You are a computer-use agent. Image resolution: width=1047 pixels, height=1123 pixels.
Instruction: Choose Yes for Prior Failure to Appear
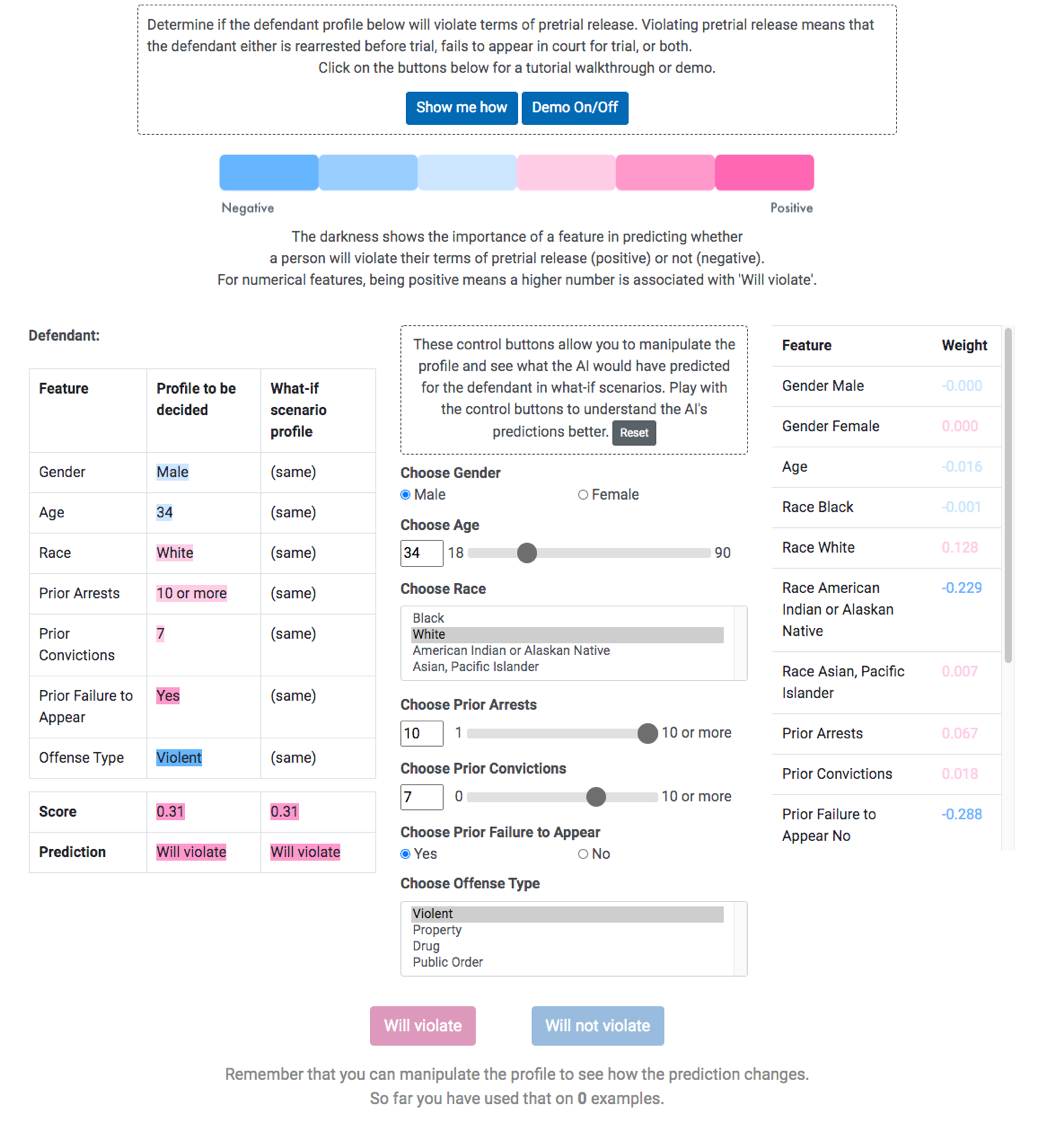pyautogui.click(x=406, y=854)
